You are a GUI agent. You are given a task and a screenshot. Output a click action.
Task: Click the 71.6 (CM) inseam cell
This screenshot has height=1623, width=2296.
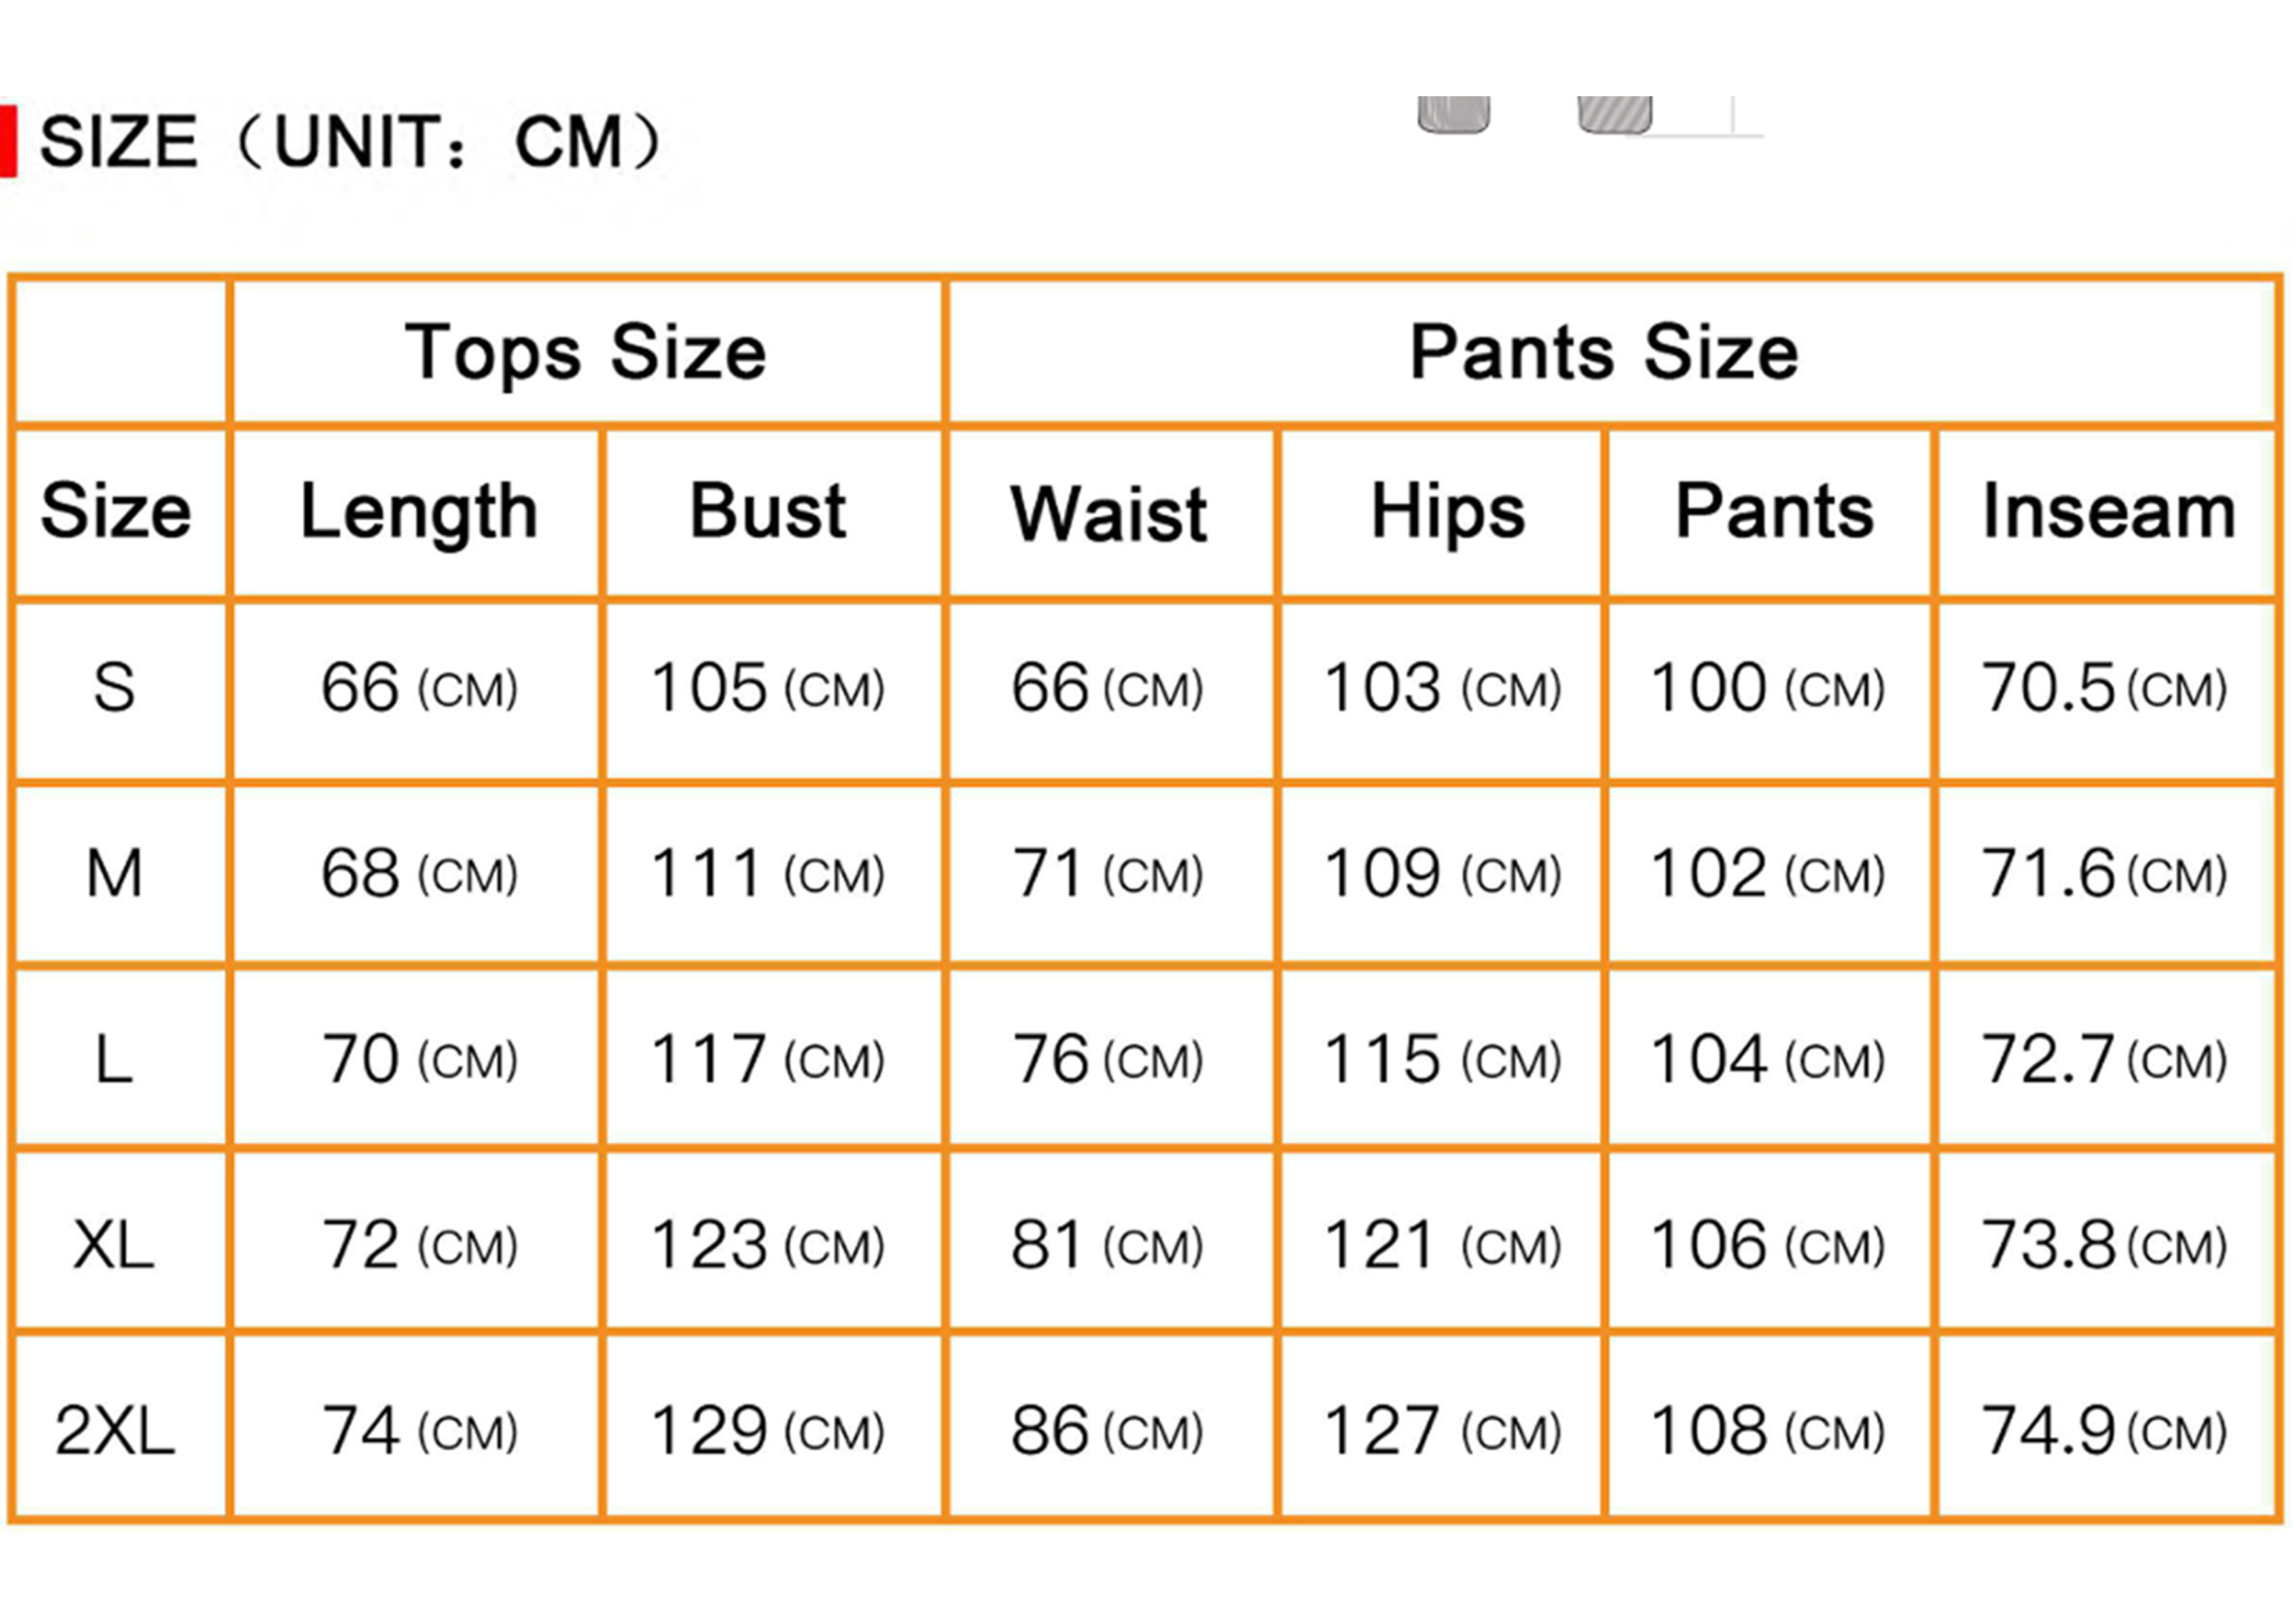(x=2104, y=874)
